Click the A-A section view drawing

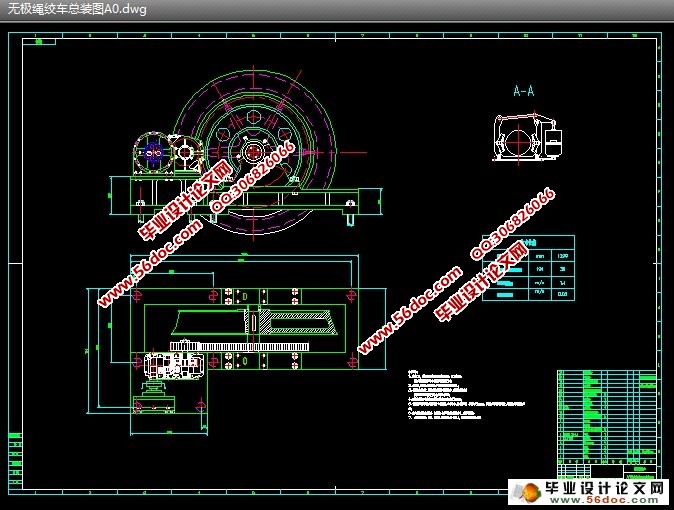(524, 136)
